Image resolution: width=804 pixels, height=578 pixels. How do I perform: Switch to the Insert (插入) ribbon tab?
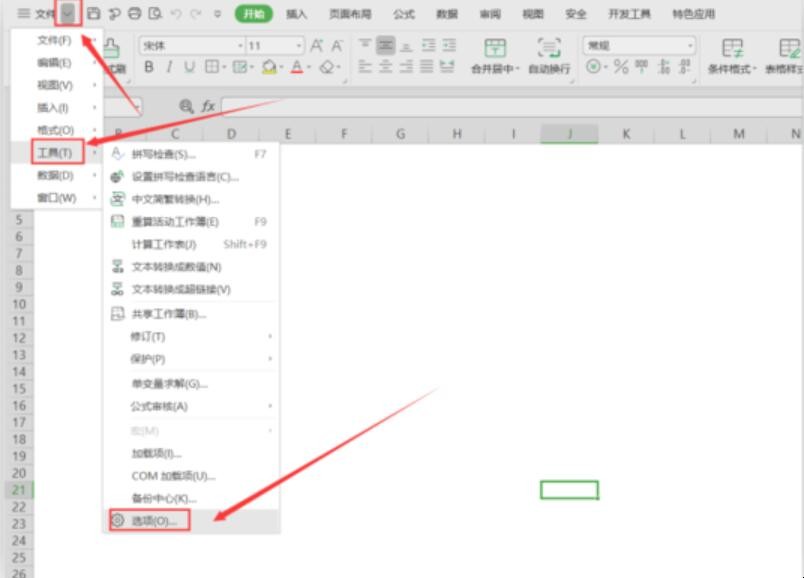(x=297, y=14)
